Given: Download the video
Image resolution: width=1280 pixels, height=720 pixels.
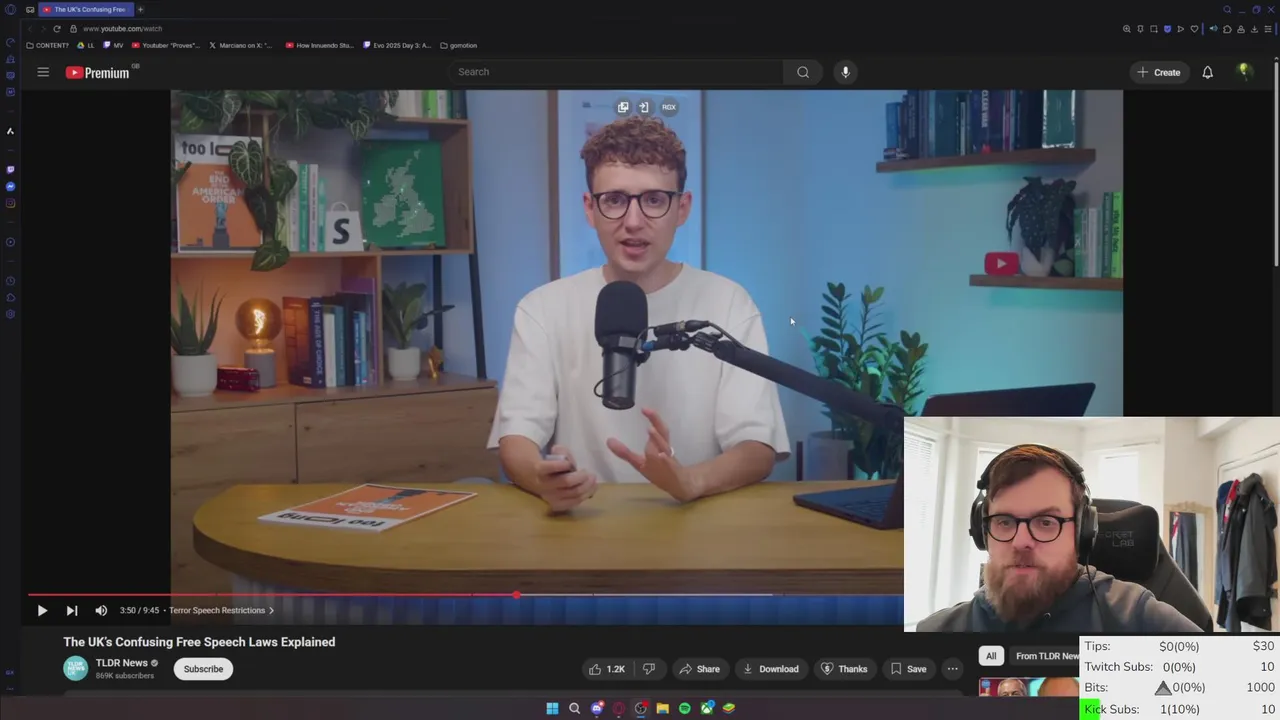Looking at the screenshot, I should (770, 669).
